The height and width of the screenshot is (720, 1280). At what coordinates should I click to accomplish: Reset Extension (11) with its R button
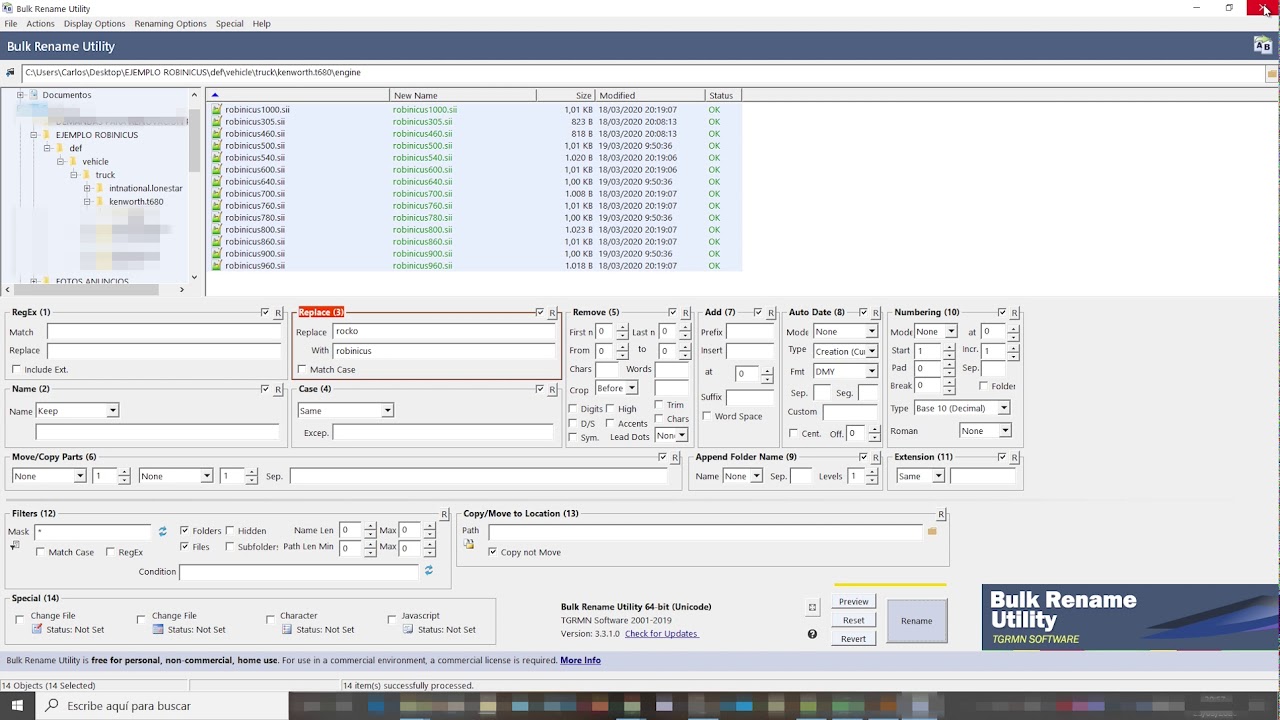coord(1015,458)
